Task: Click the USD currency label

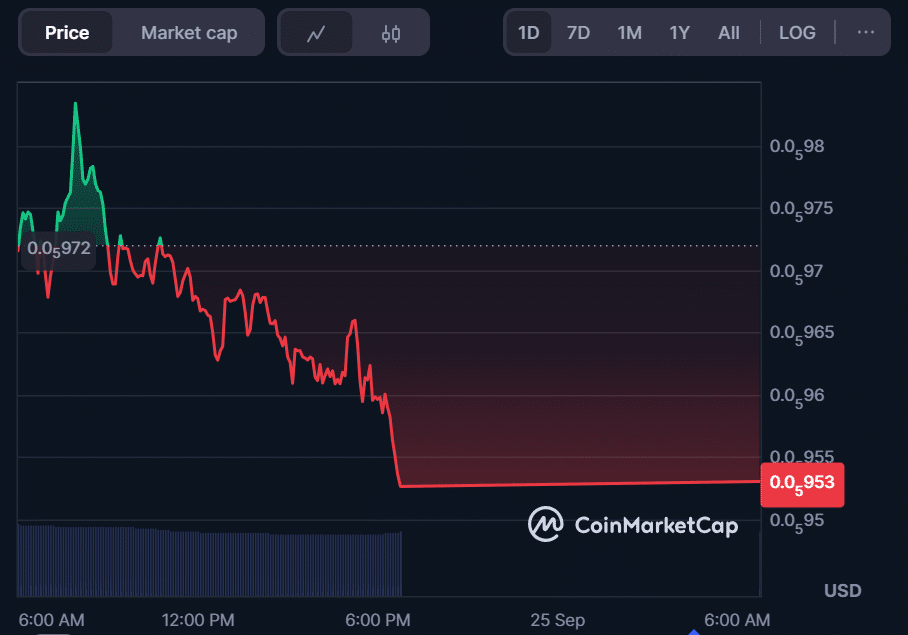Action: (x=842, y=591)
